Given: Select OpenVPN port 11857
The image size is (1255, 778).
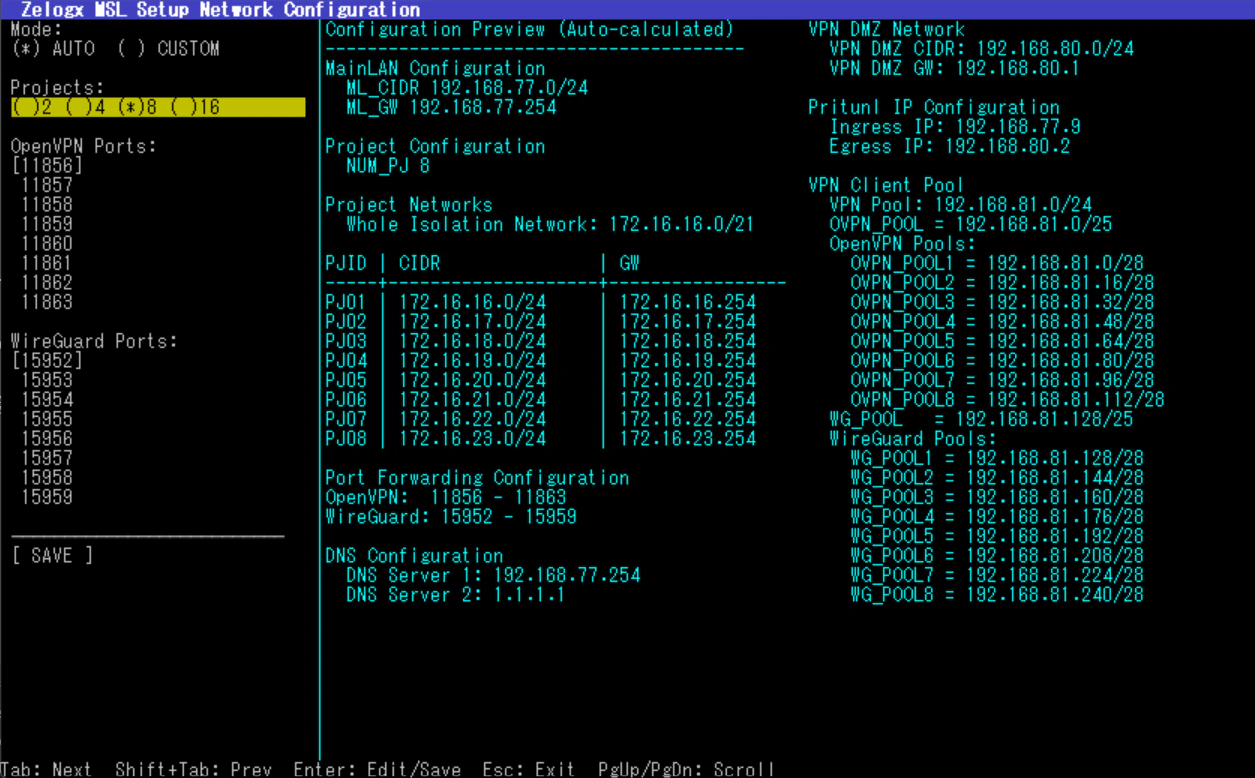Looking at the screenshot, I should click(47, 185).
